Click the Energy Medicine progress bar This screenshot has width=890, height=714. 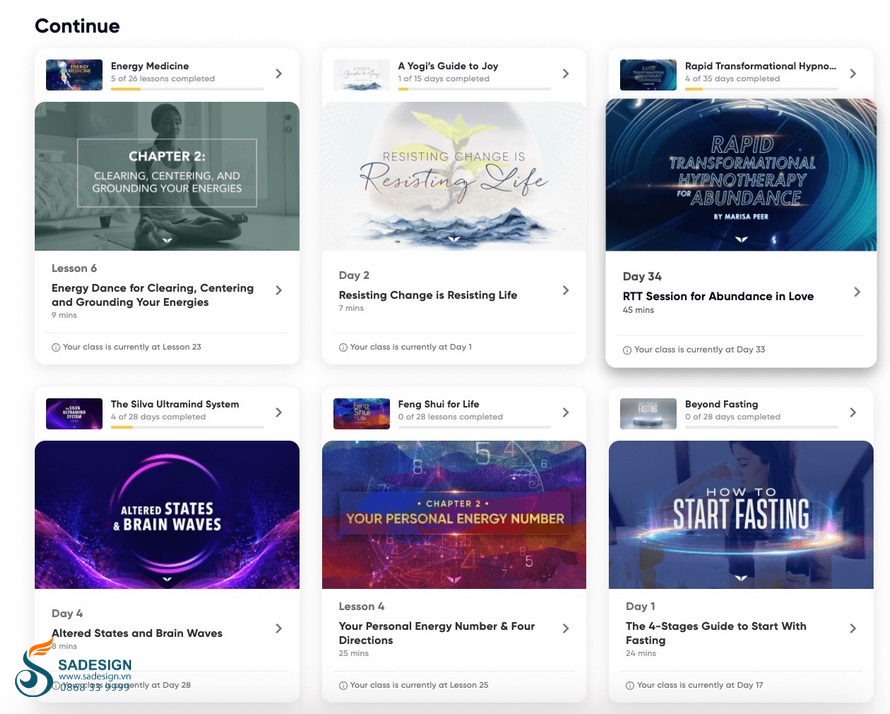[x=187, y=89]
